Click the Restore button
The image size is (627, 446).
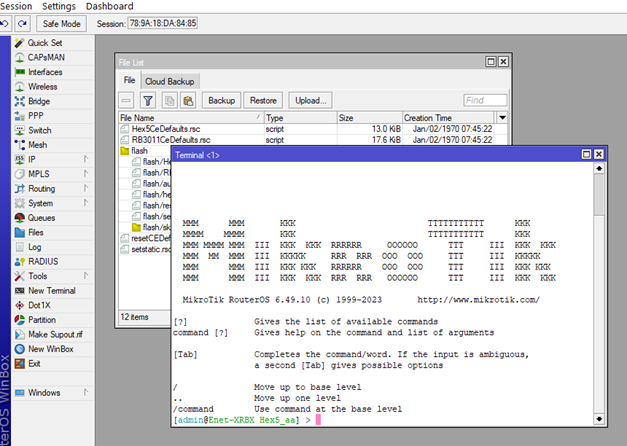tap(263, 100)
